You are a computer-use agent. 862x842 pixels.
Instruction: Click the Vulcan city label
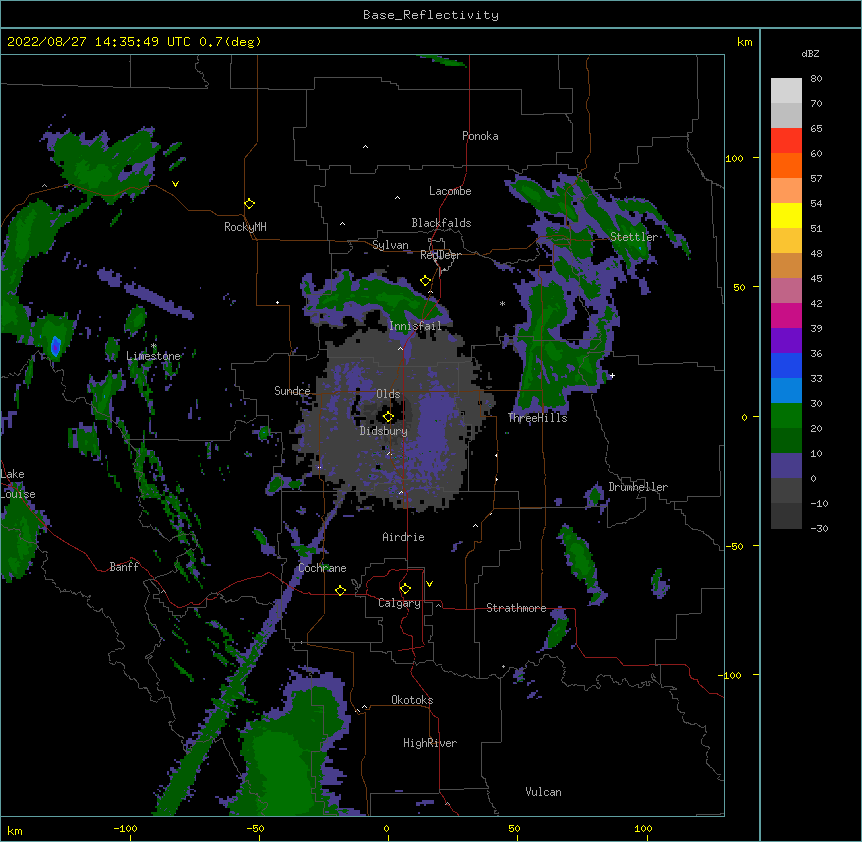point(543,792)
